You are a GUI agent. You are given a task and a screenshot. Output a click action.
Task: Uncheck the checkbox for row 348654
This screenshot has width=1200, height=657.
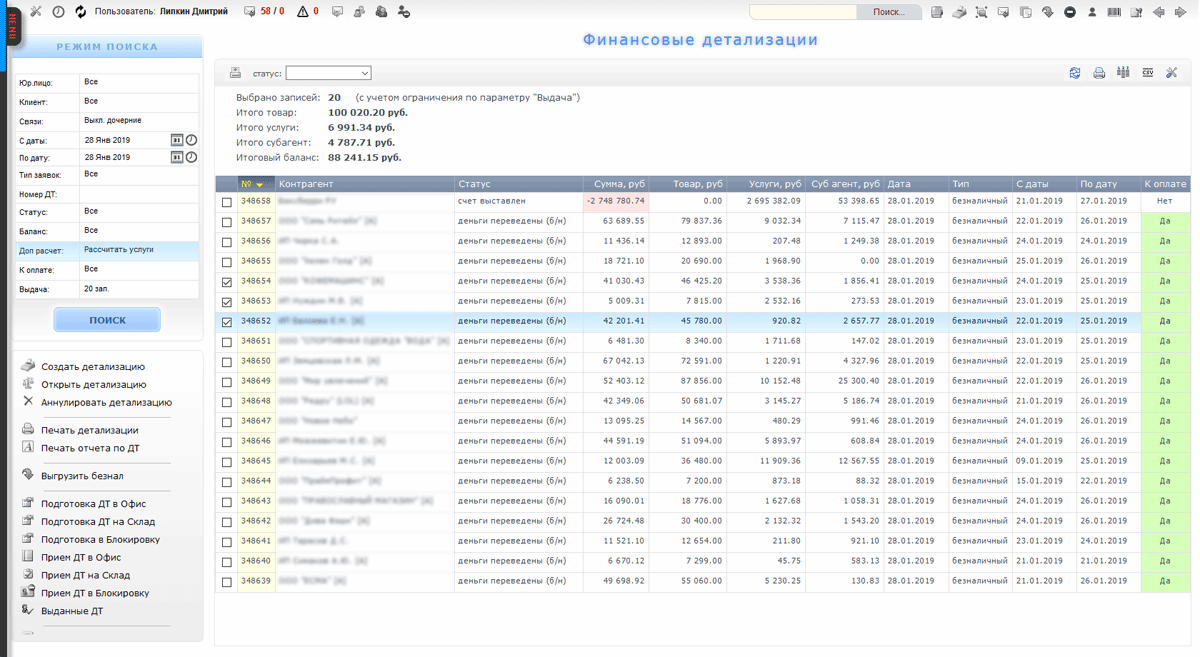pyautogui.click(x=227, y=282)
